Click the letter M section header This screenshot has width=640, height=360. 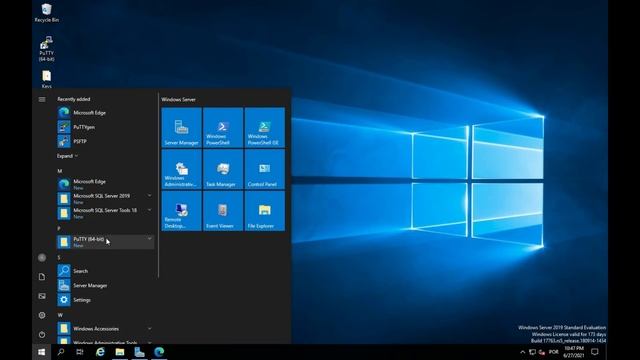click(x=60, y=171)
